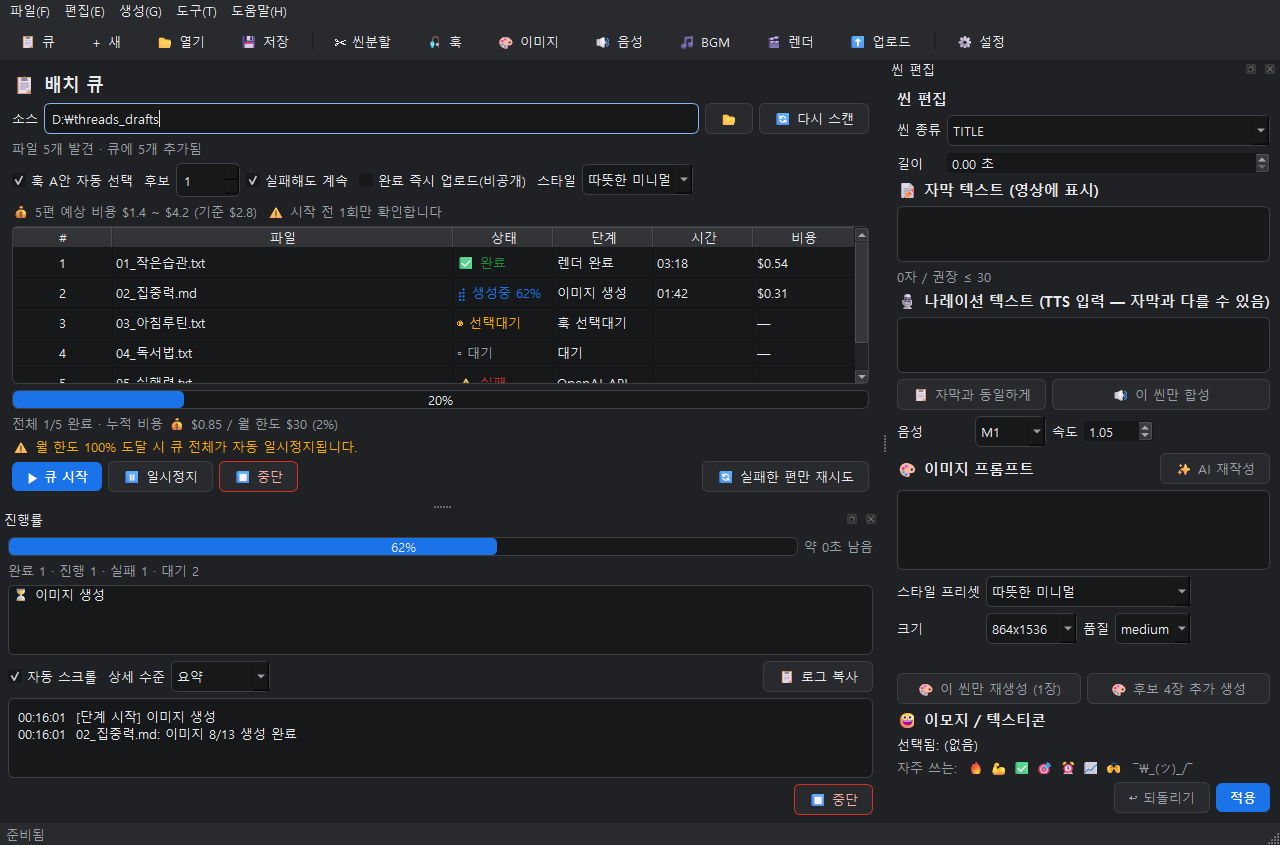1280x845 pixels.
Task: Click the 자막 텍스트 text area
Action: 1083,234
